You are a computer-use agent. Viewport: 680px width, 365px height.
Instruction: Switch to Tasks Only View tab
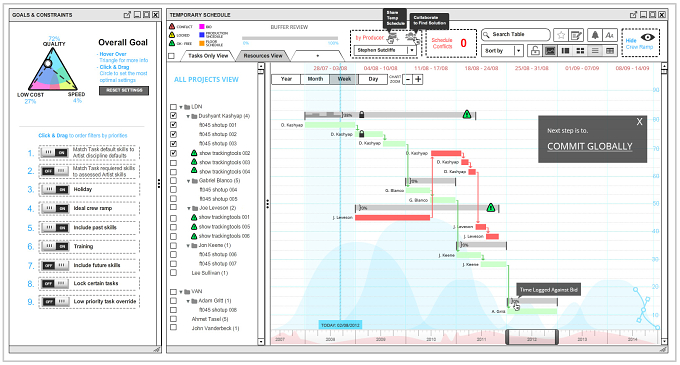click(208, 56)
